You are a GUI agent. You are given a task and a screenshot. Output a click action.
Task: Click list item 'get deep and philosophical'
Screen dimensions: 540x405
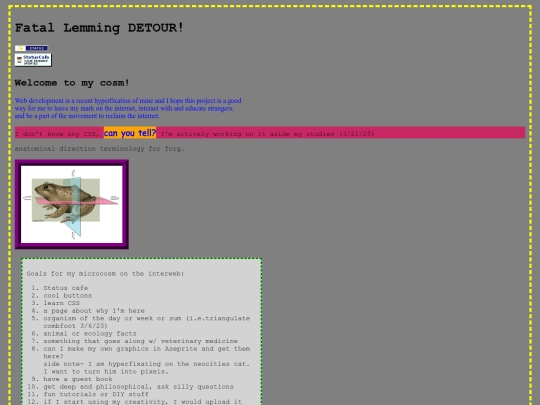[138, 386]
